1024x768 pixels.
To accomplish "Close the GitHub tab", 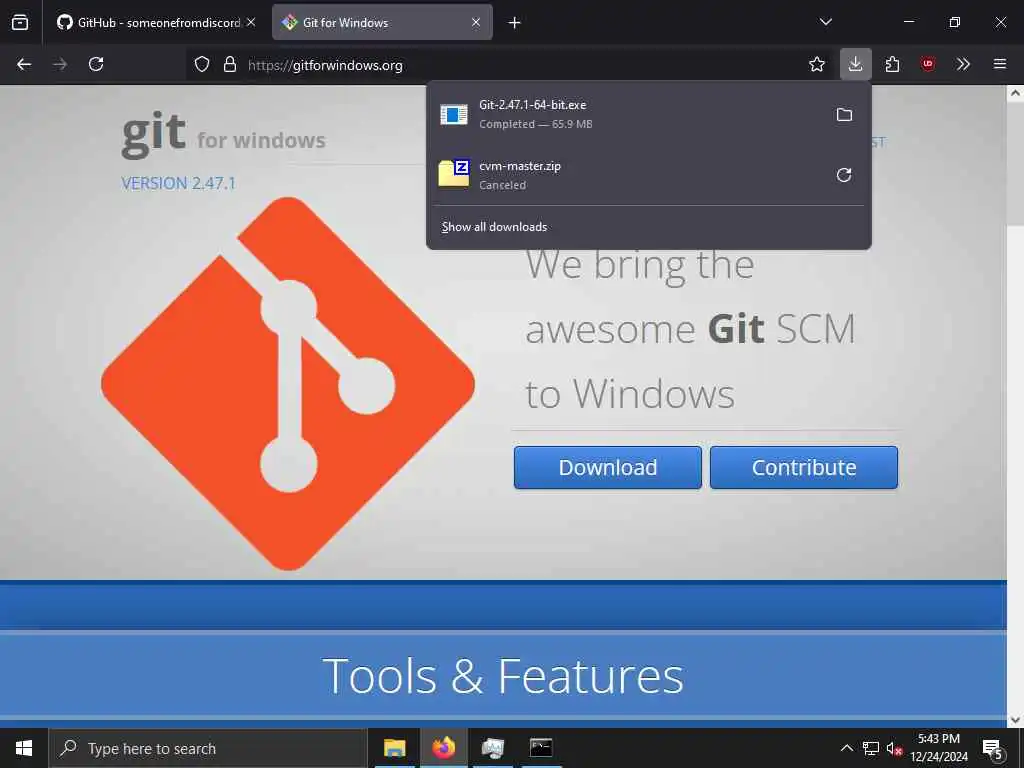I will click(251, 22).
